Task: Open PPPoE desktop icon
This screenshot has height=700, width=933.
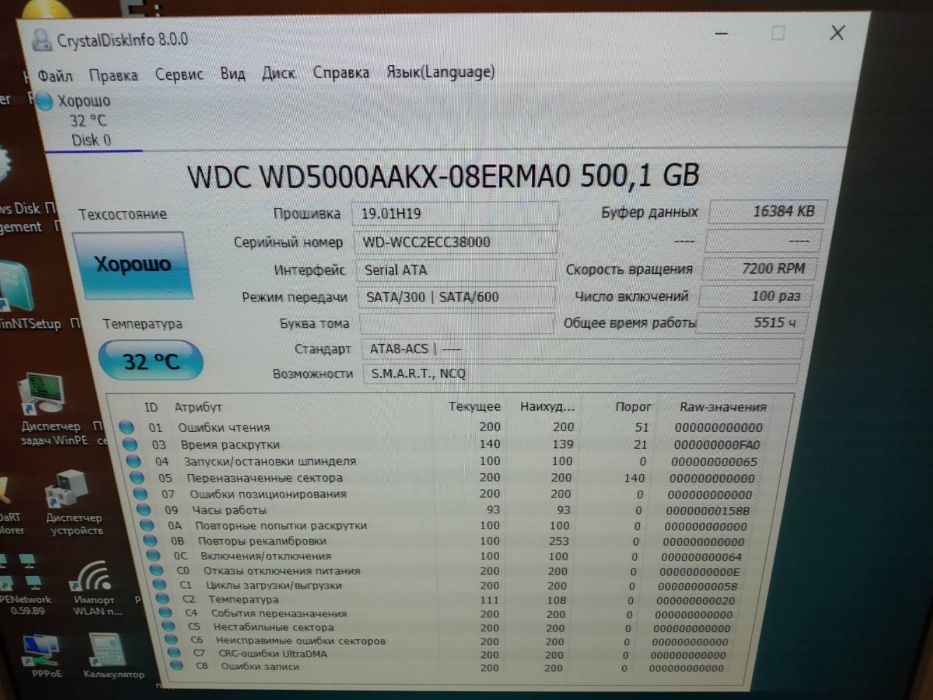Action: 45,656
